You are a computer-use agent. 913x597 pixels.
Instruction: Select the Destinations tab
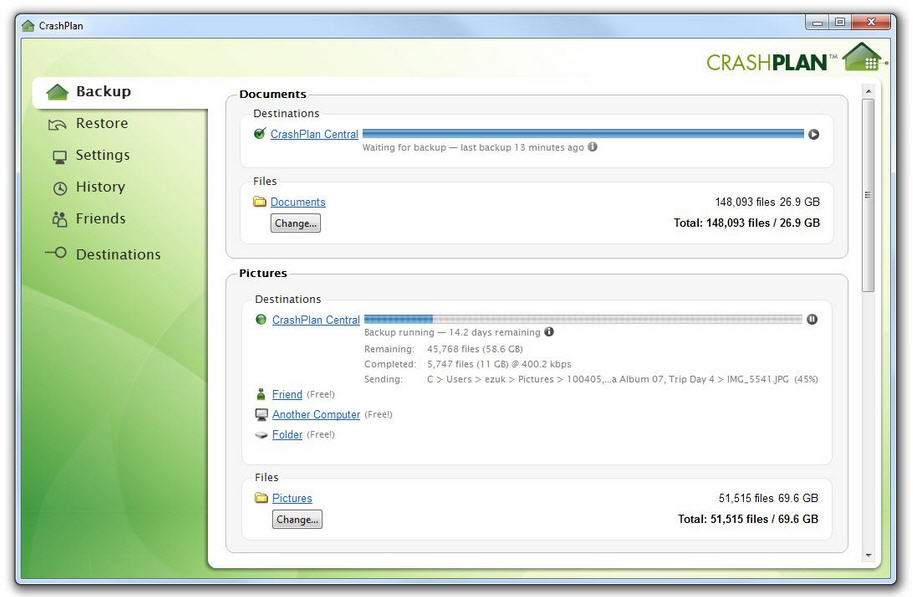117,254
